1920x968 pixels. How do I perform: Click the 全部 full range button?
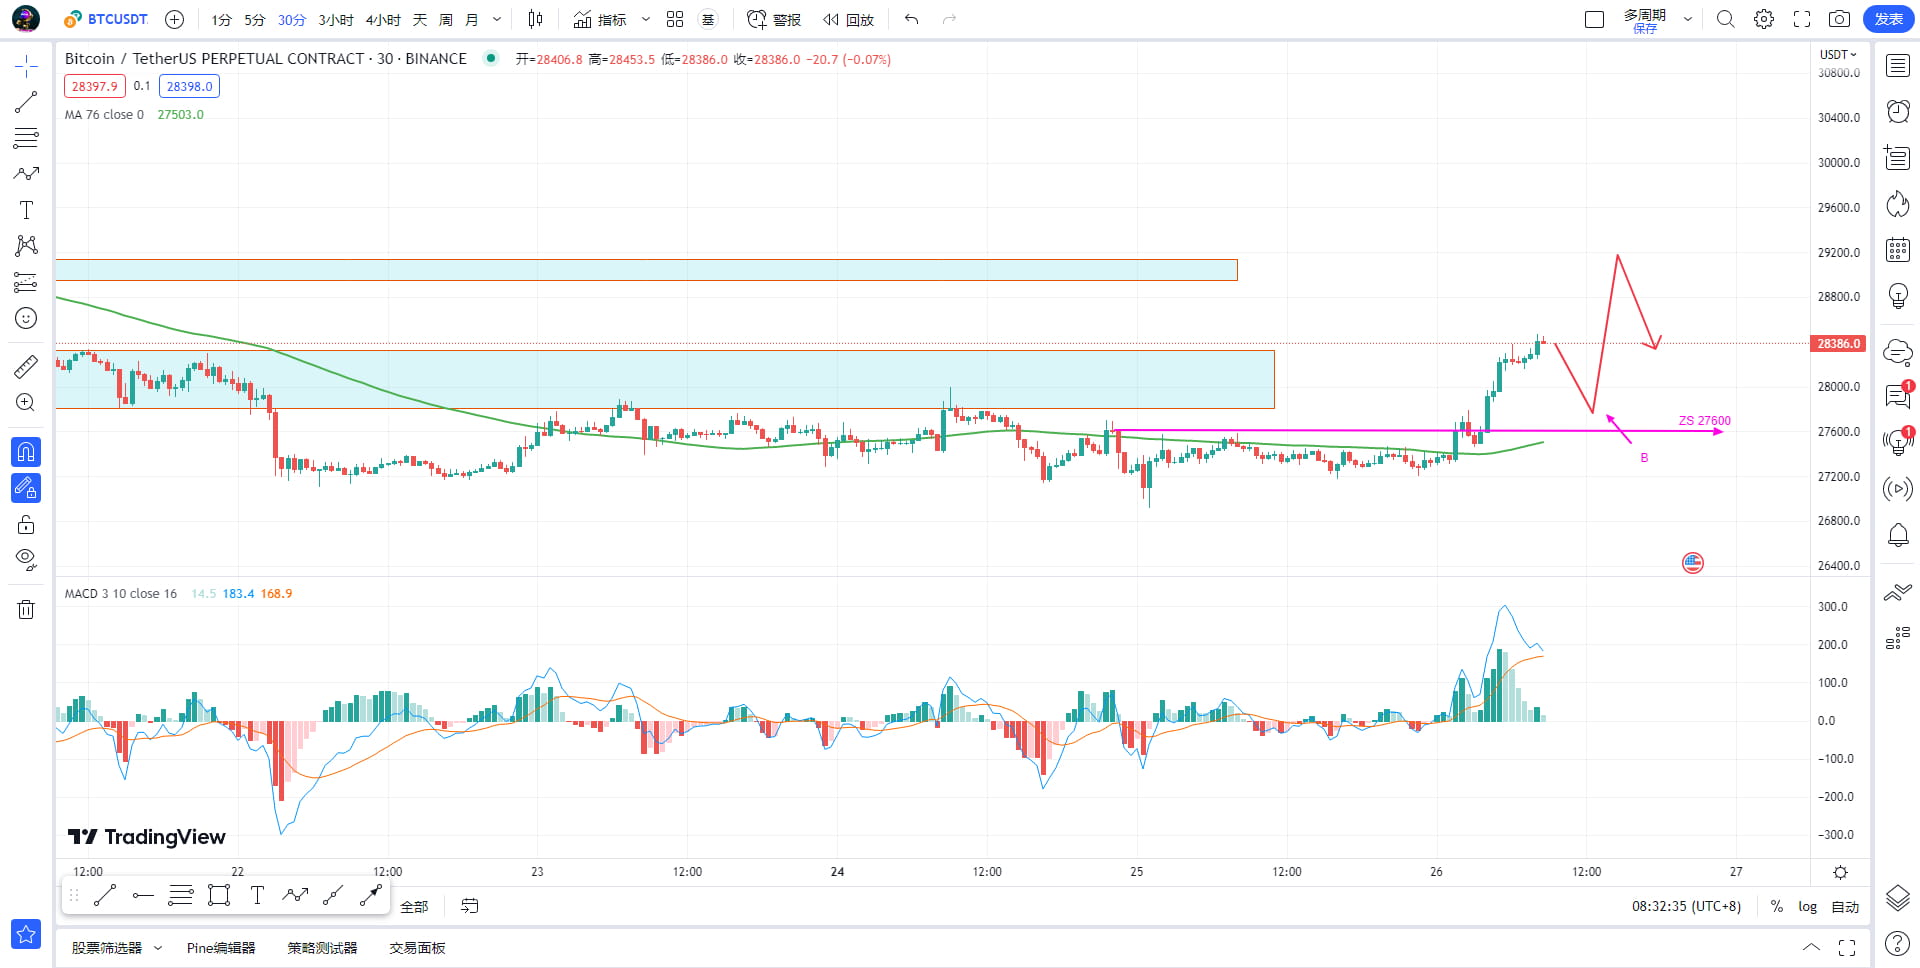tap(414, 907)
